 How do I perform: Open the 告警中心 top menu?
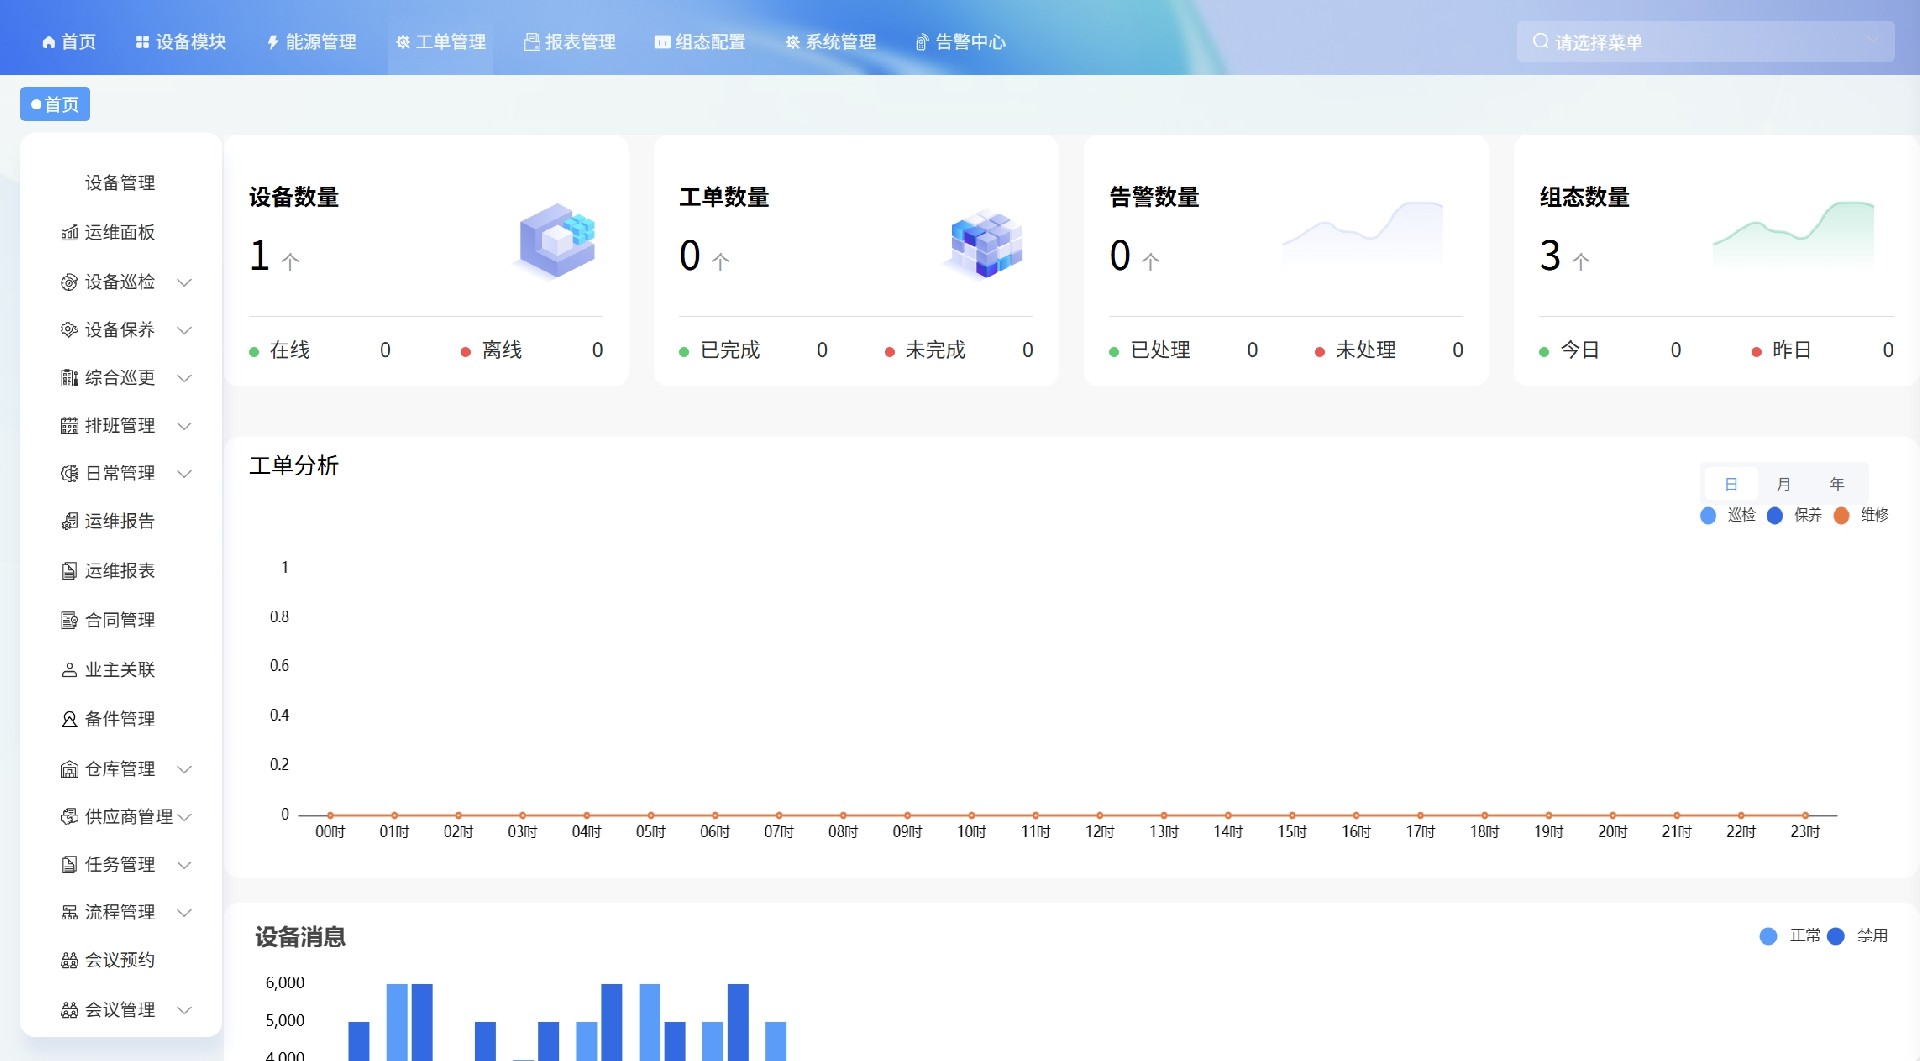tap(961, 42)
